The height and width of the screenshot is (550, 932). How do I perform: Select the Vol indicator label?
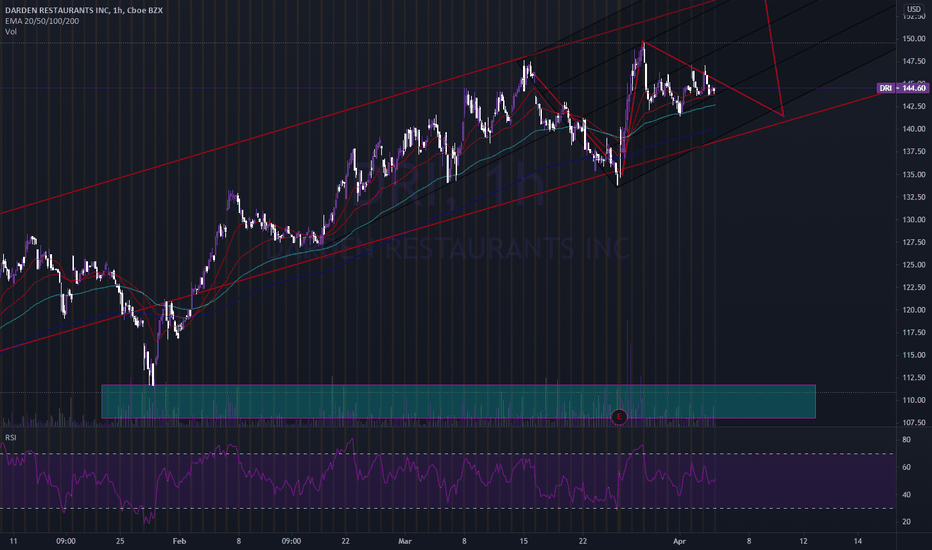point(11,32)
